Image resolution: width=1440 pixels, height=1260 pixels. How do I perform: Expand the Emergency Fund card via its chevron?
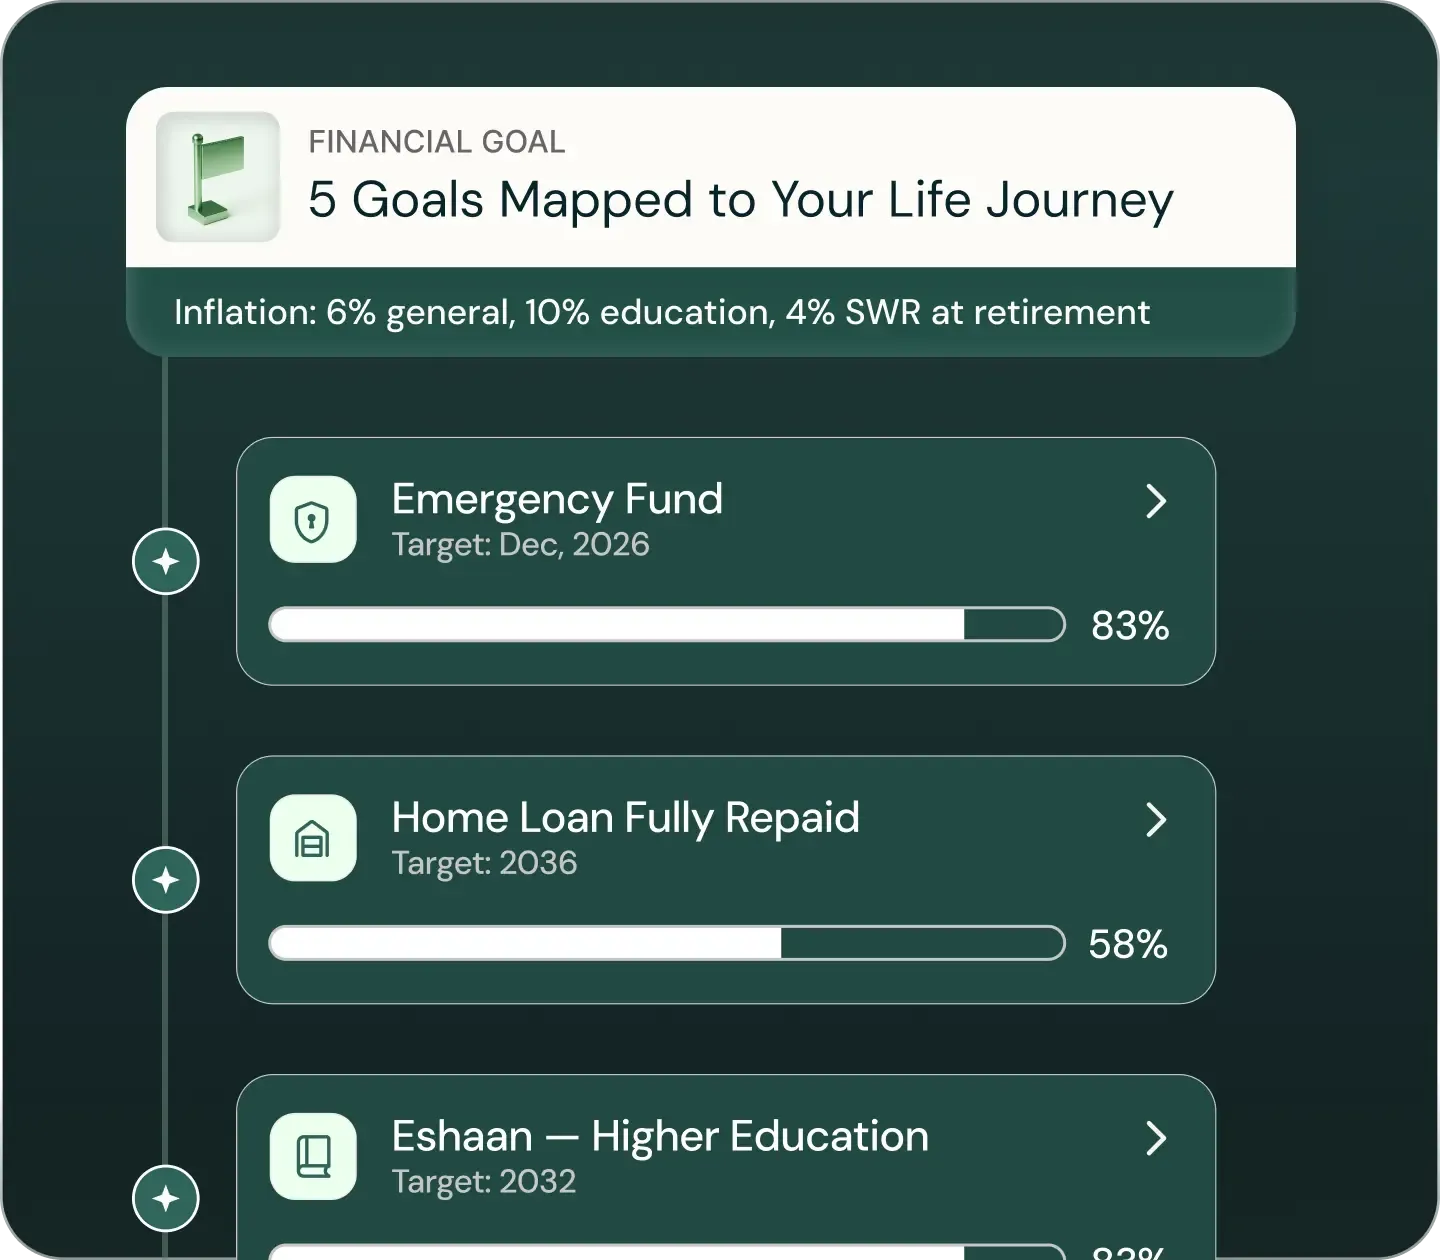(1156, 502)
